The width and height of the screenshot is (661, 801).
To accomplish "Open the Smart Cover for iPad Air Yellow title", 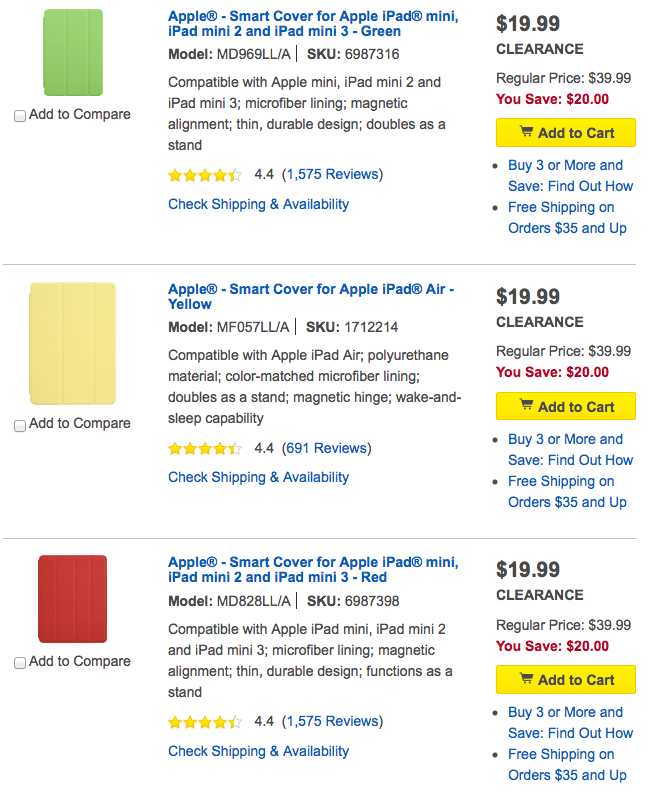I will coord(311,297).
